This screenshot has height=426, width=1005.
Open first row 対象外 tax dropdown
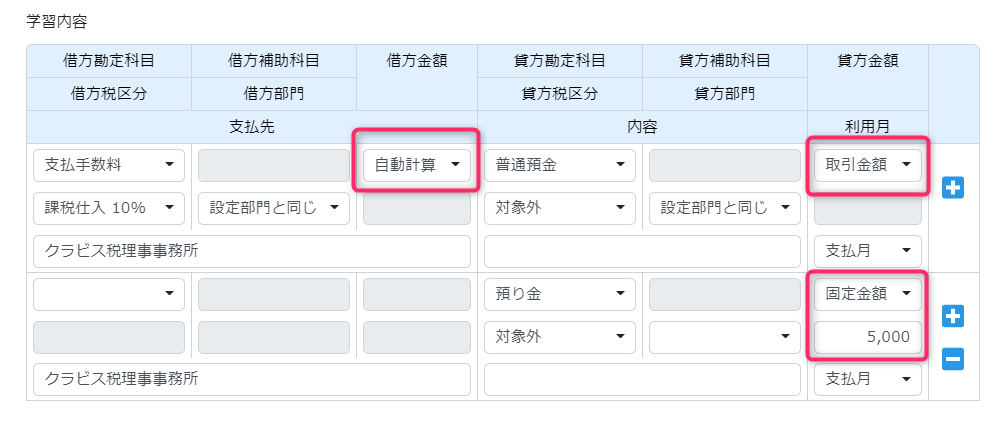[x=560, y=208]
